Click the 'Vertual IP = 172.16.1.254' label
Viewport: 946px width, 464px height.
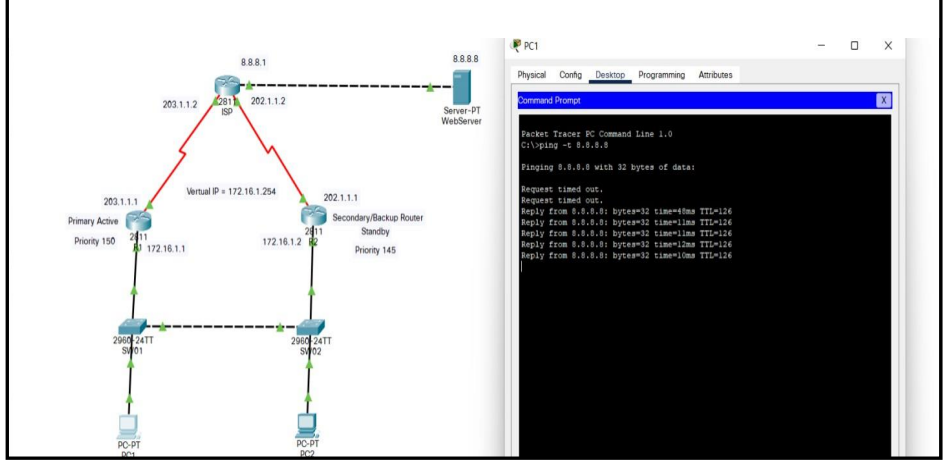tap(231, 191)
